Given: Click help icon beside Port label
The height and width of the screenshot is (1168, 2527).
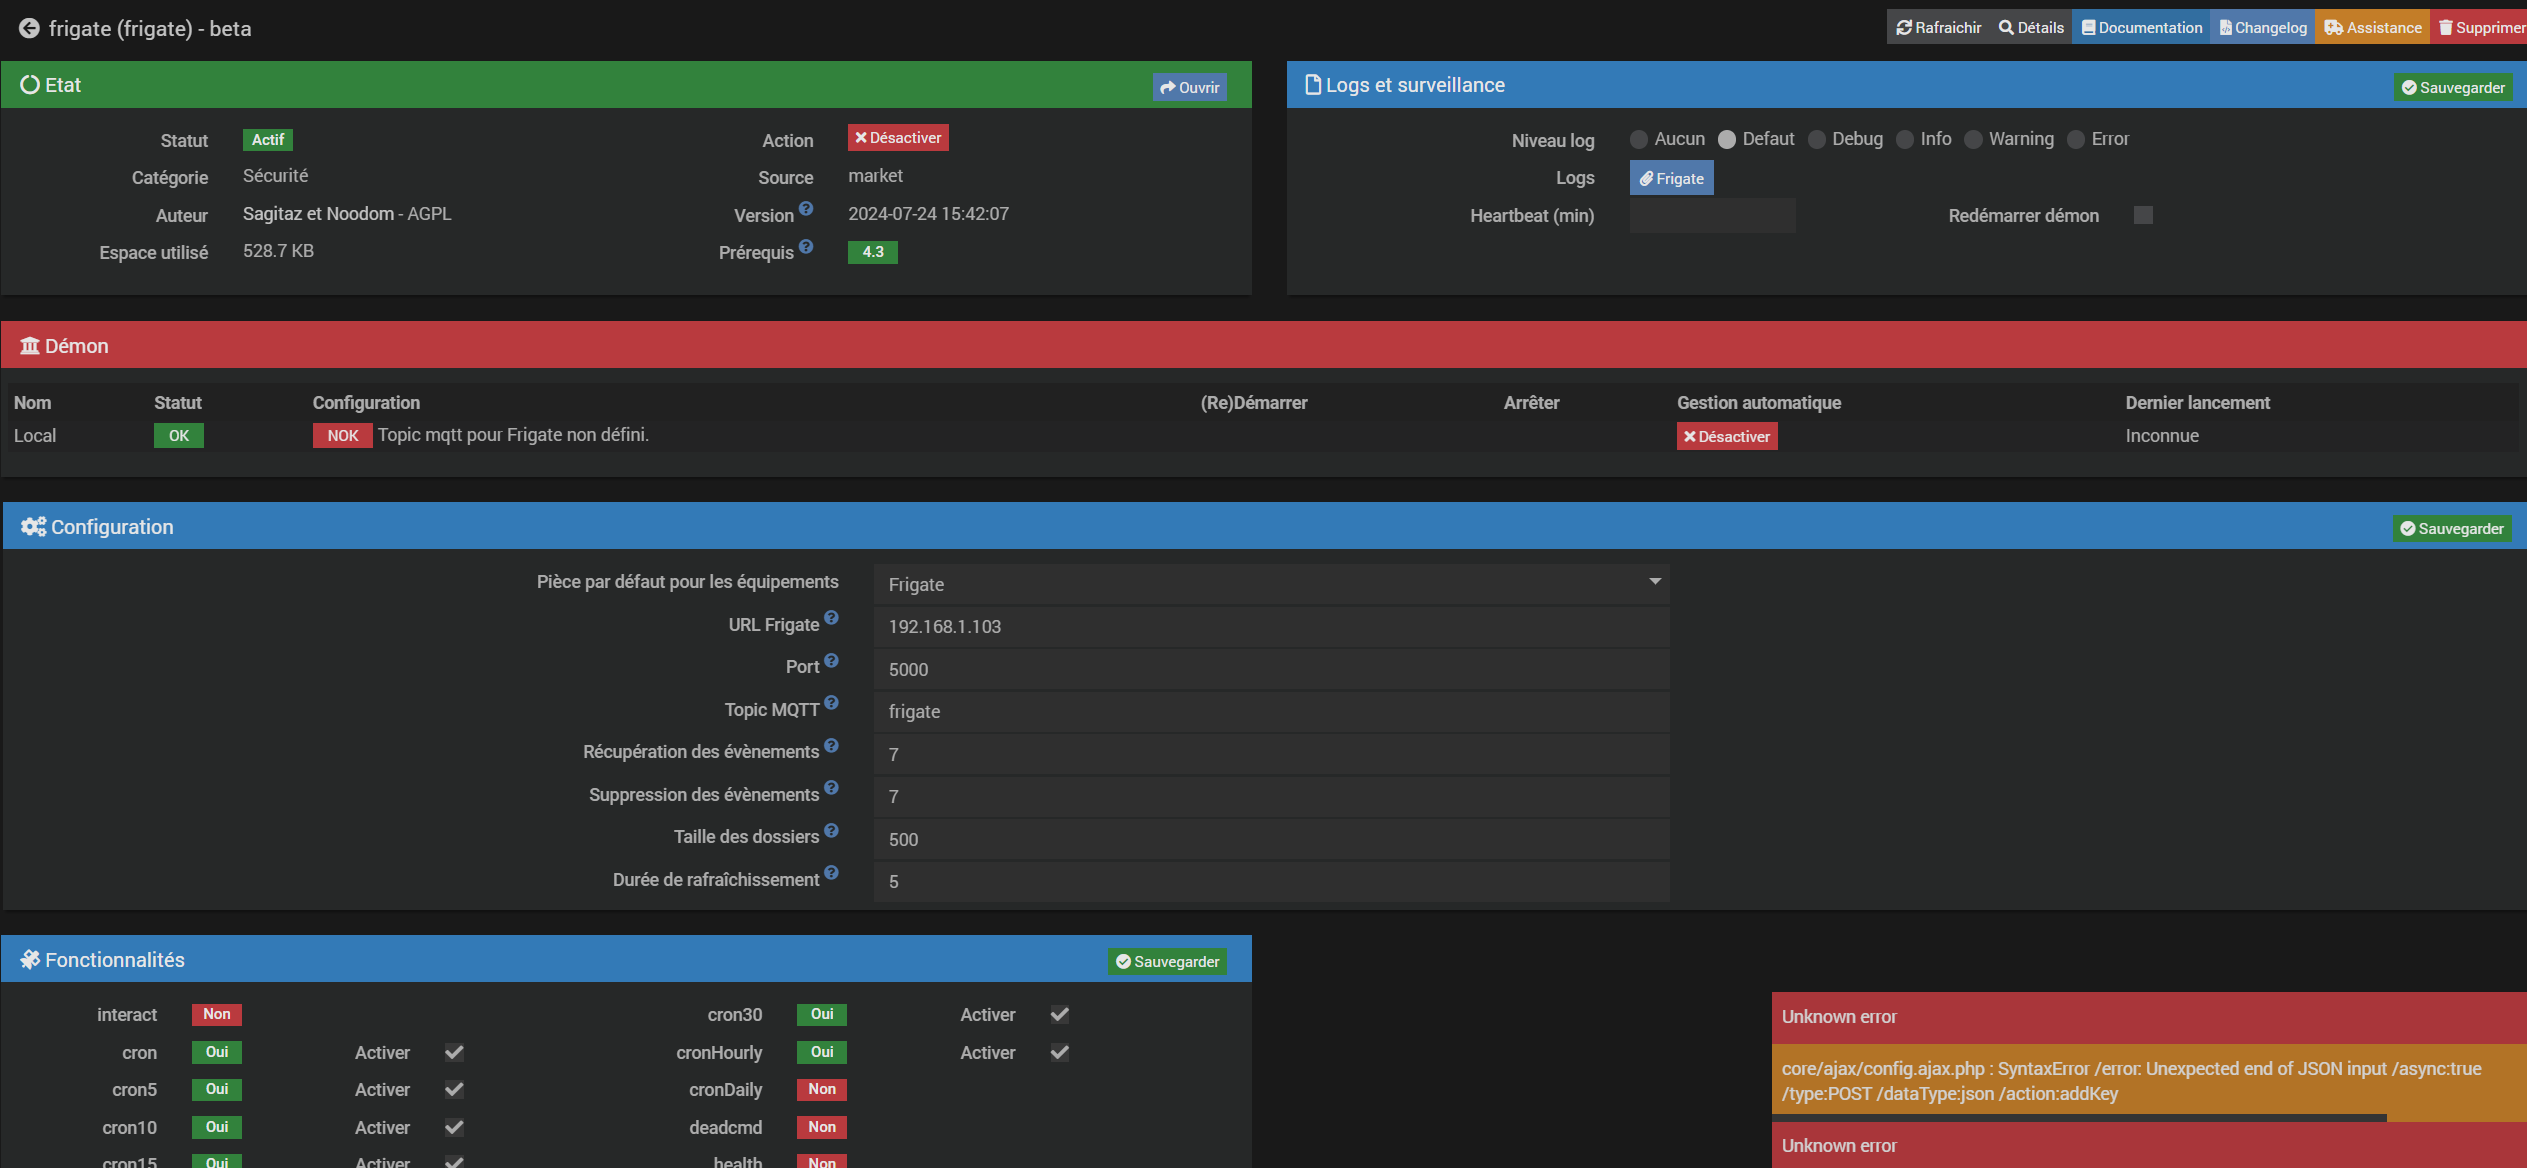Looking at the screenshot, I should 831,661.
